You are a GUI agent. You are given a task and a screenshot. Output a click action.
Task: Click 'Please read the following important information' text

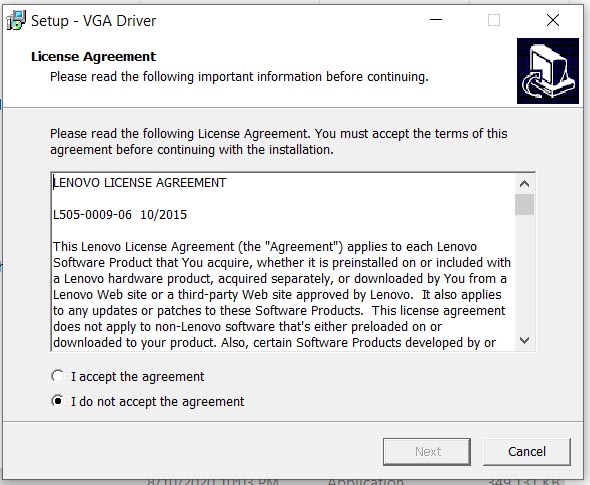pos(239,77)
